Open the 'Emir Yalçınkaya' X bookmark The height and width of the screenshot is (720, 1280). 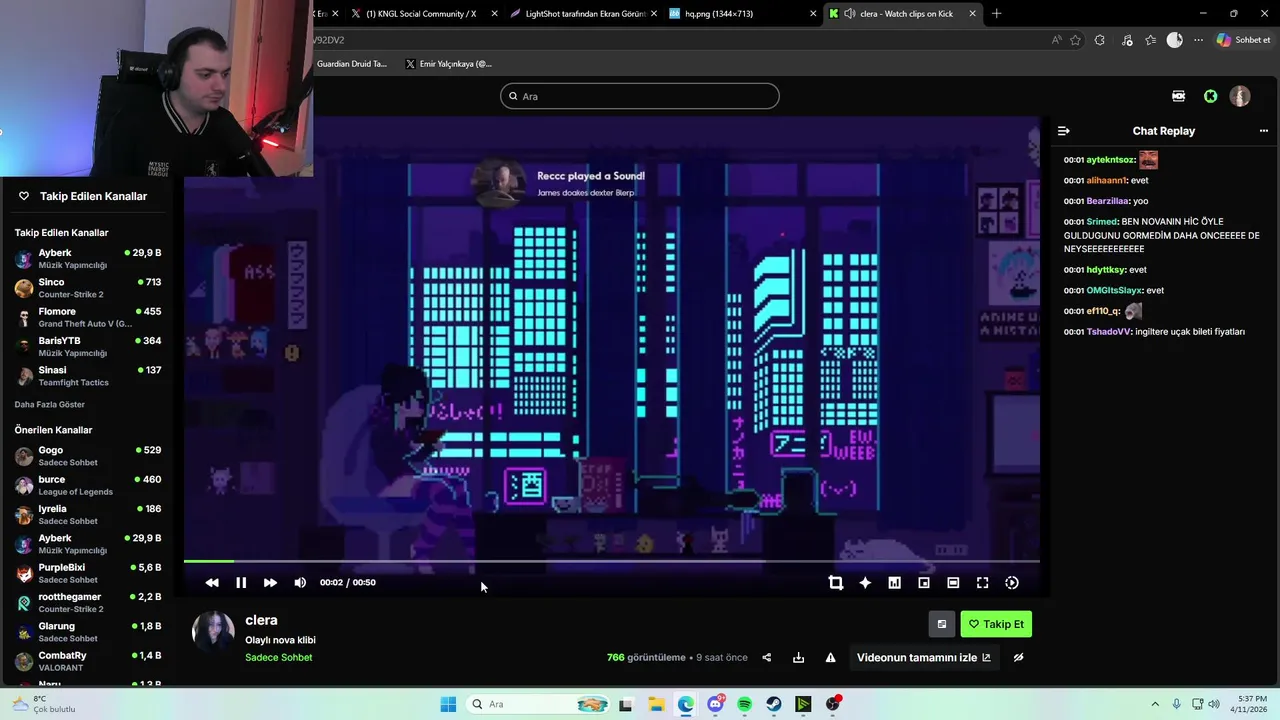449,64
